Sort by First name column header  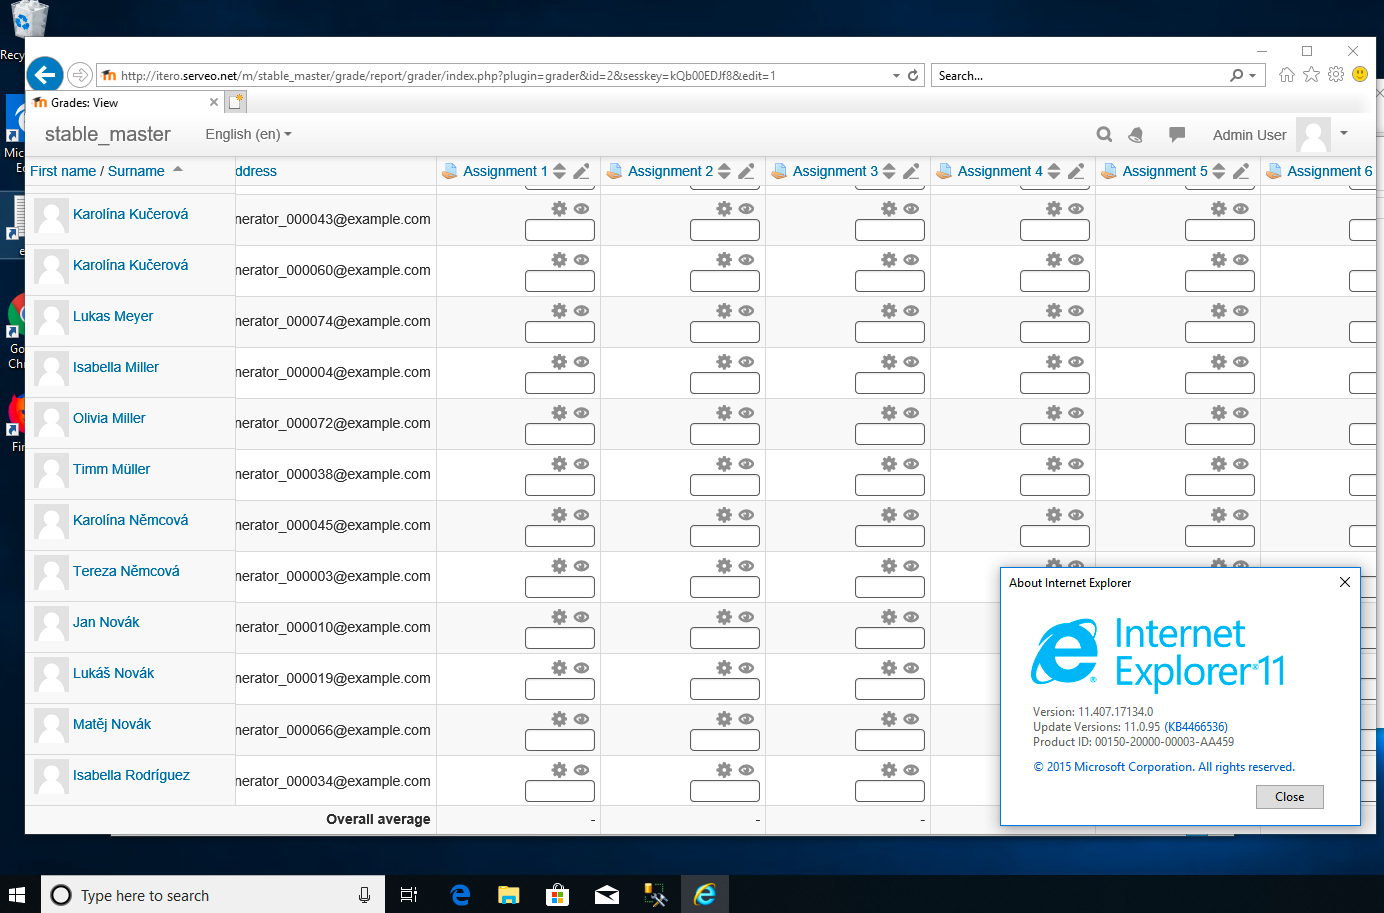pyautogui.click(x=63, y=171)
